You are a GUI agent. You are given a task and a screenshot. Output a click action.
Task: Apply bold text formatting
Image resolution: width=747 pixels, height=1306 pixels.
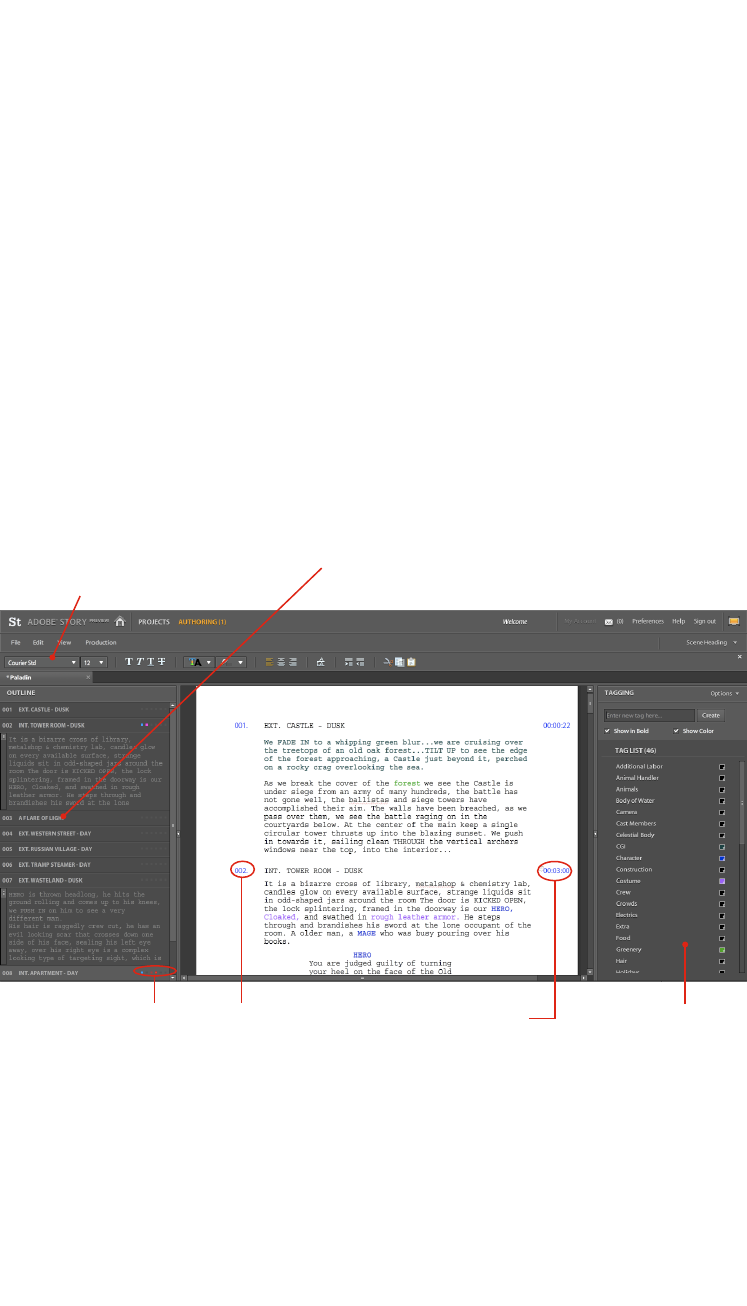(x=129, y=662)
